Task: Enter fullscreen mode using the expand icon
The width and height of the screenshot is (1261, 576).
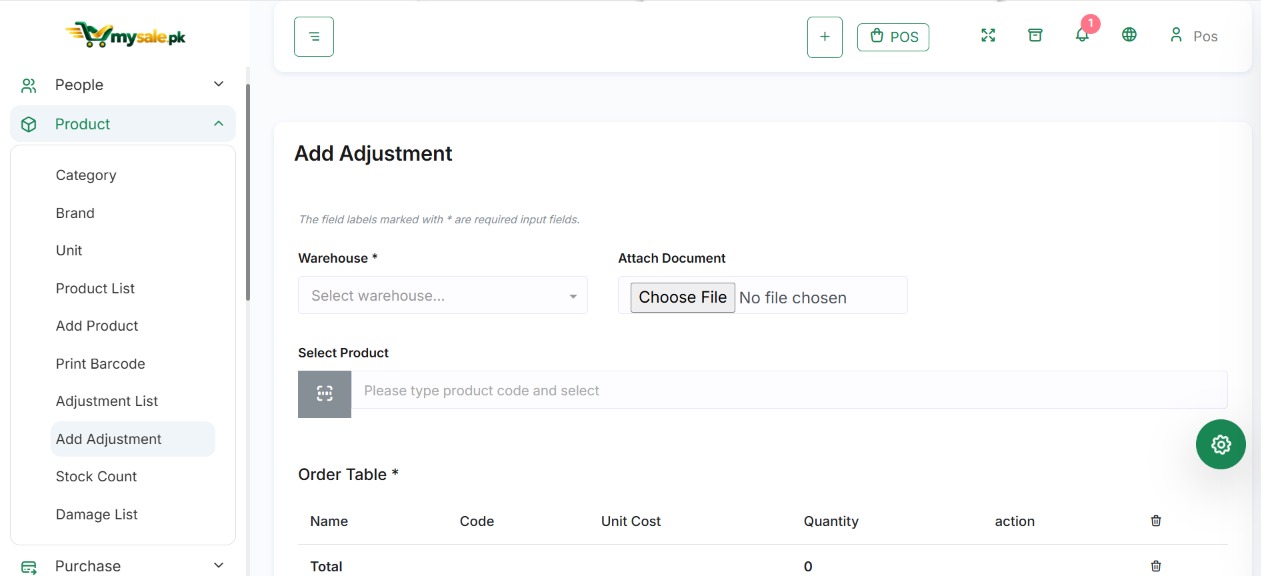Action: 988,35
